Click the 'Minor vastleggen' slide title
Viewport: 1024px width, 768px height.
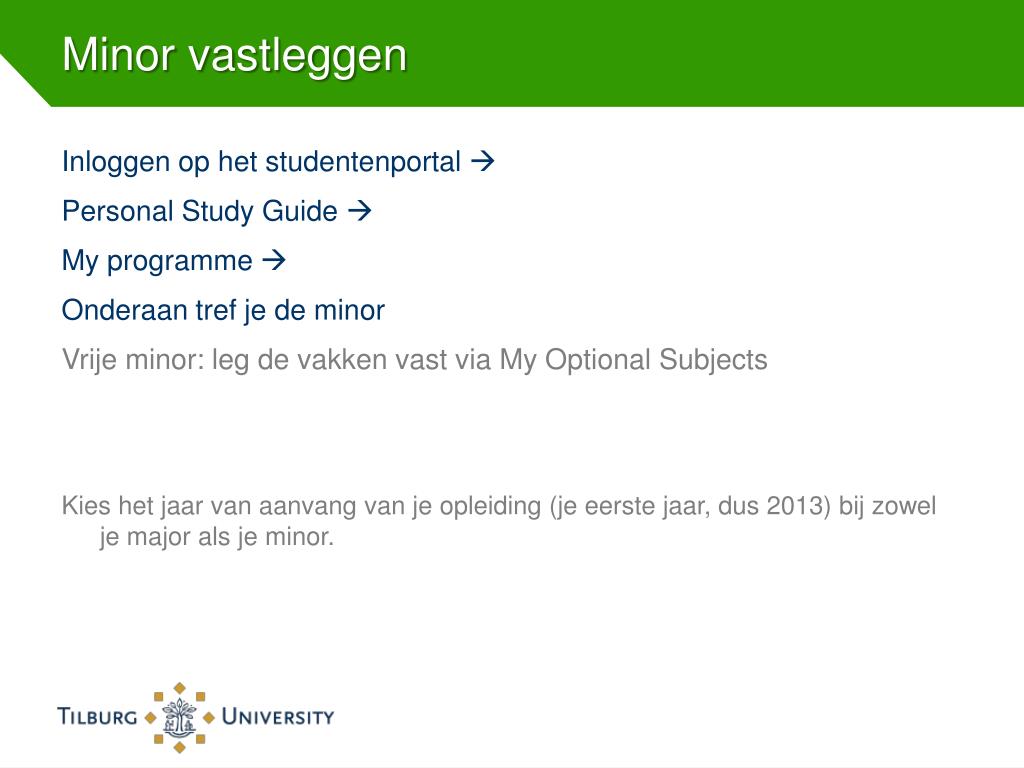click(234, 54)
